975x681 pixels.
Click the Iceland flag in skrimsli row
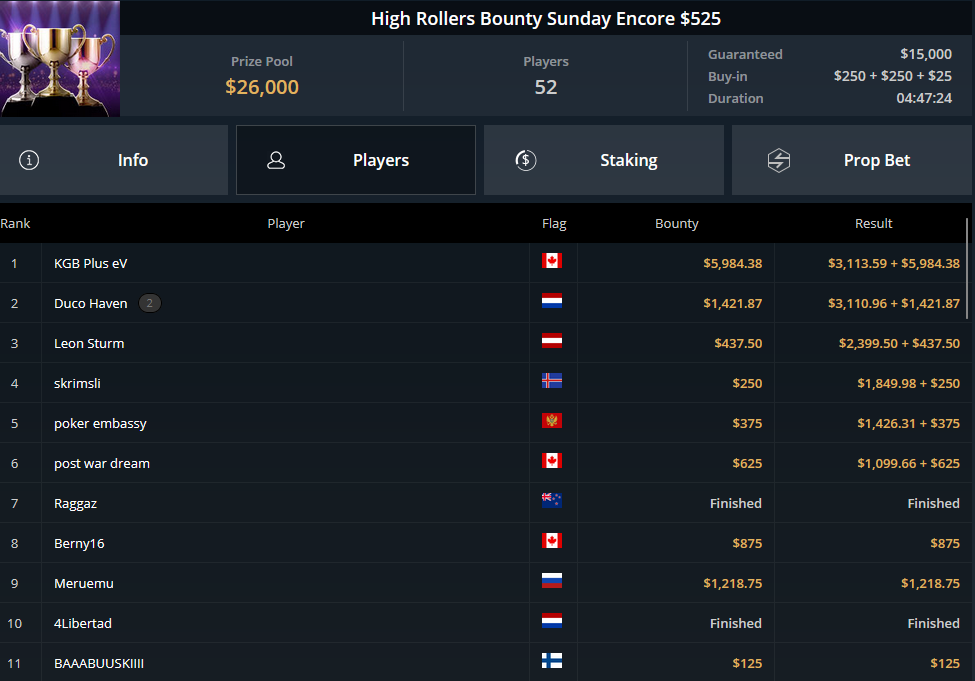pos(552,381)
